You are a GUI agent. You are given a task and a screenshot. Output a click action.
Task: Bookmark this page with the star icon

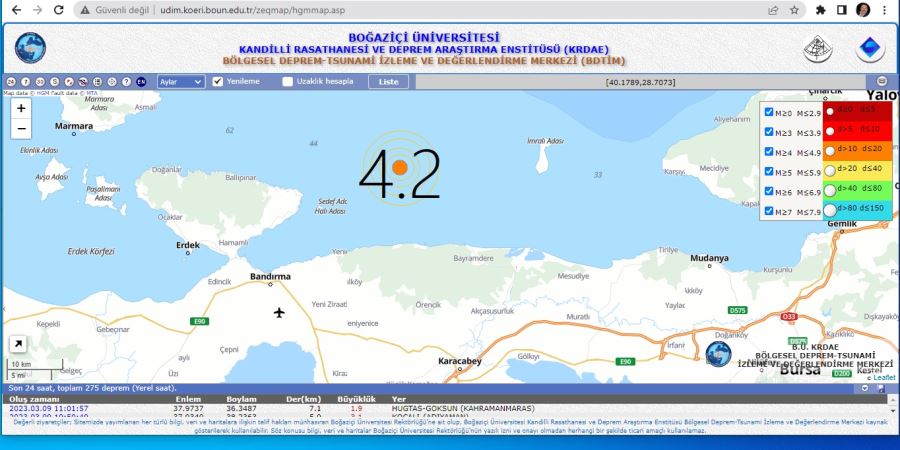[794, 10]
